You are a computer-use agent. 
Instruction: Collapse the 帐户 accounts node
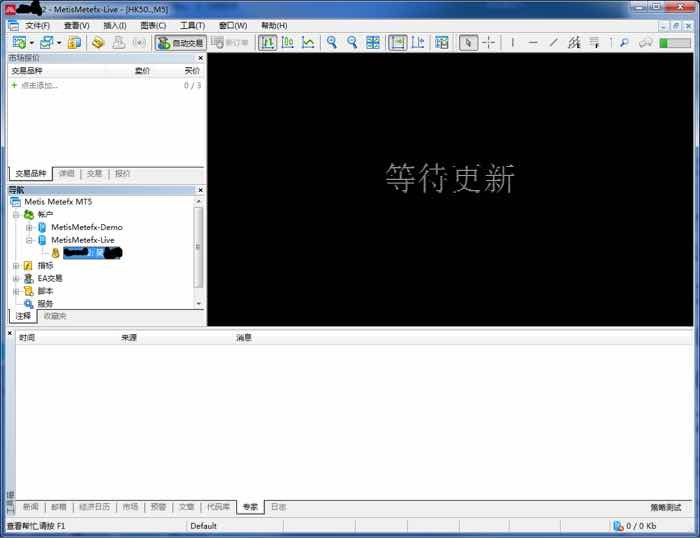click(x=16, y=215)
